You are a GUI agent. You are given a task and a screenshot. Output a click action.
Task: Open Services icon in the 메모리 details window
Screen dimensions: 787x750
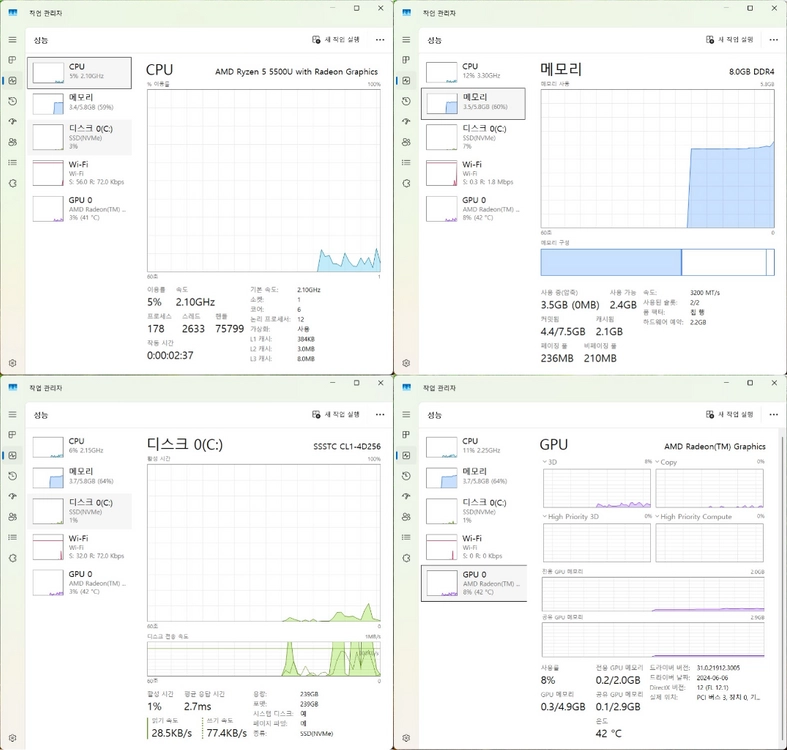406,183
